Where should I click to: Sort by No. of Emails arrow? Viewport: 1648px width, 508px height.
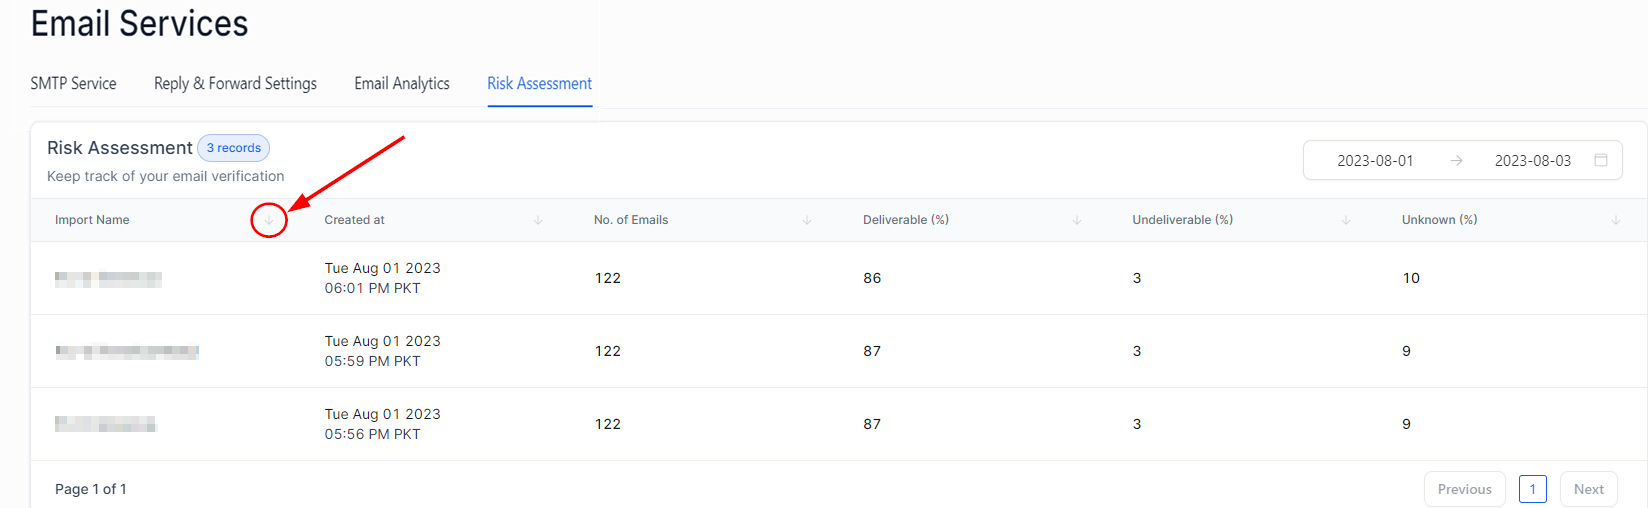807,220
